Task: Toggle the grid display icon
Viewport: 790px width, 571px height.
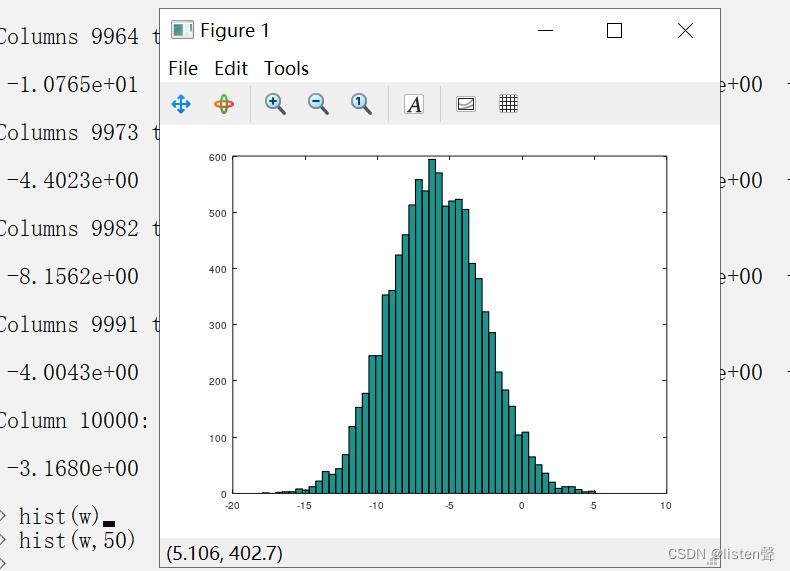Action: [508, 104]
